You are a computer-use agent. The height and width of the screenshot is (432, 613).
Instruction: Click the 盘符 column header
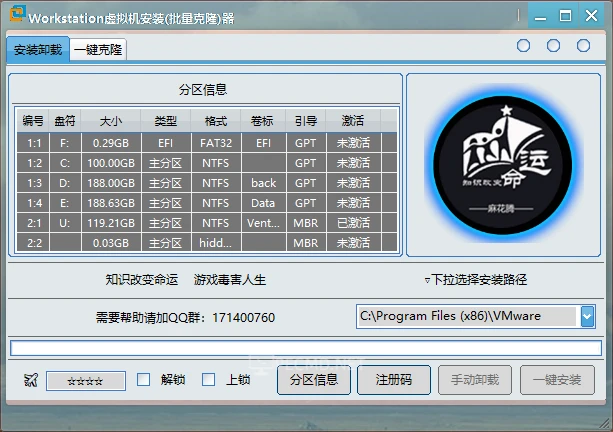coord(65,121)
